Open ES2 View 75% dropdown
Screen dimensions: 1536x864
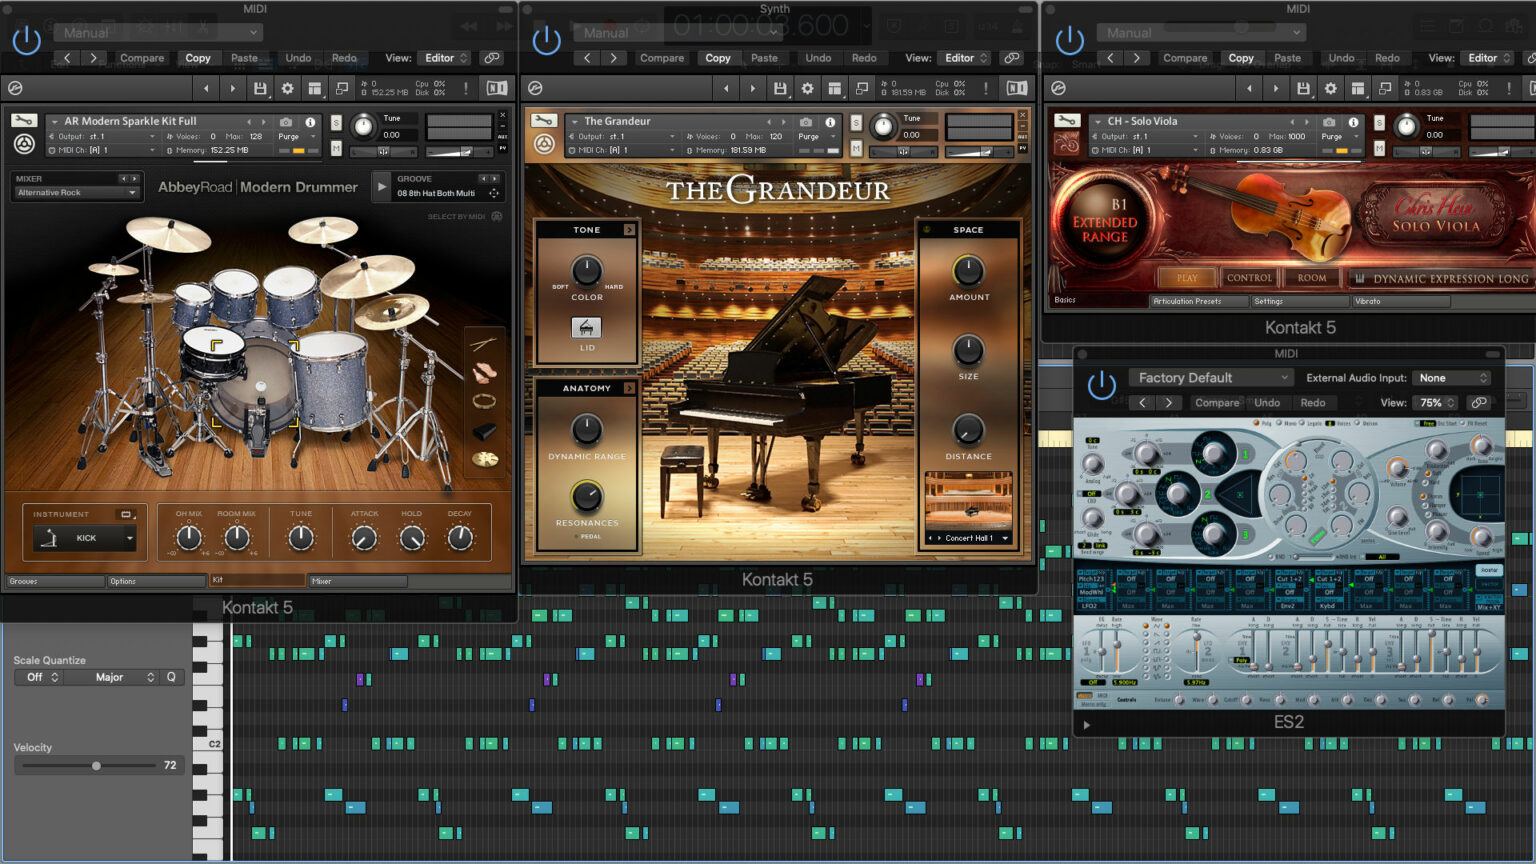pyautogui.click(x=1437, y=403)
